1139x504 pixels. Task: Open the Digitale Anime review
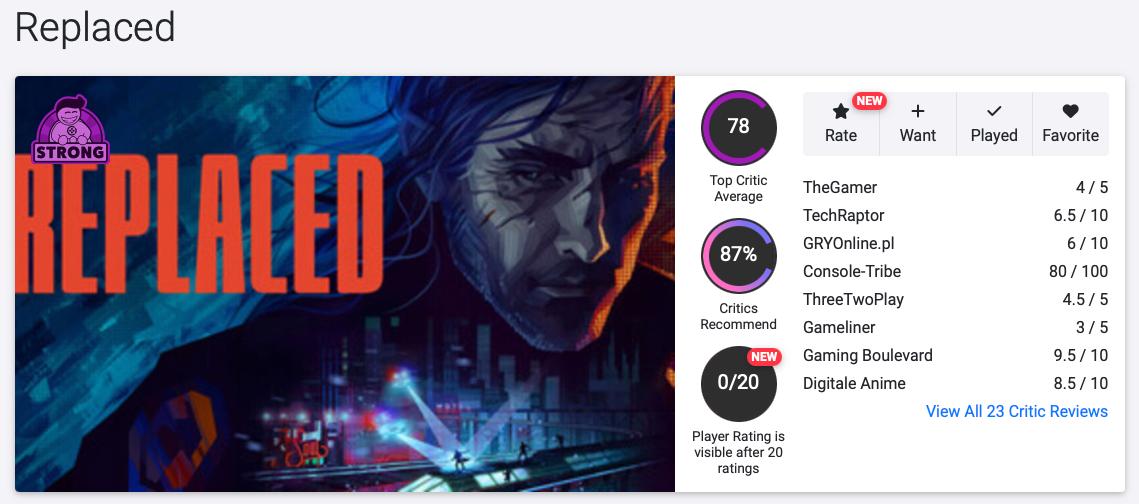click(854, 383)
